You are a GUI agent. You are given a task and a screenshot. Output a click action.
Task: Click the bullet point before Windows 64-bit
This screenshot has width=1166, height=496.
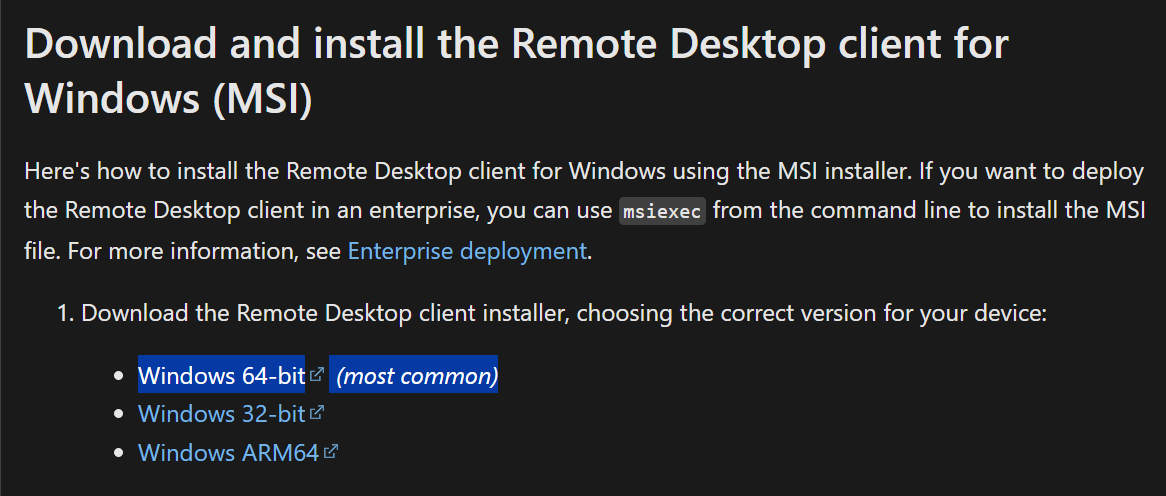118,377
